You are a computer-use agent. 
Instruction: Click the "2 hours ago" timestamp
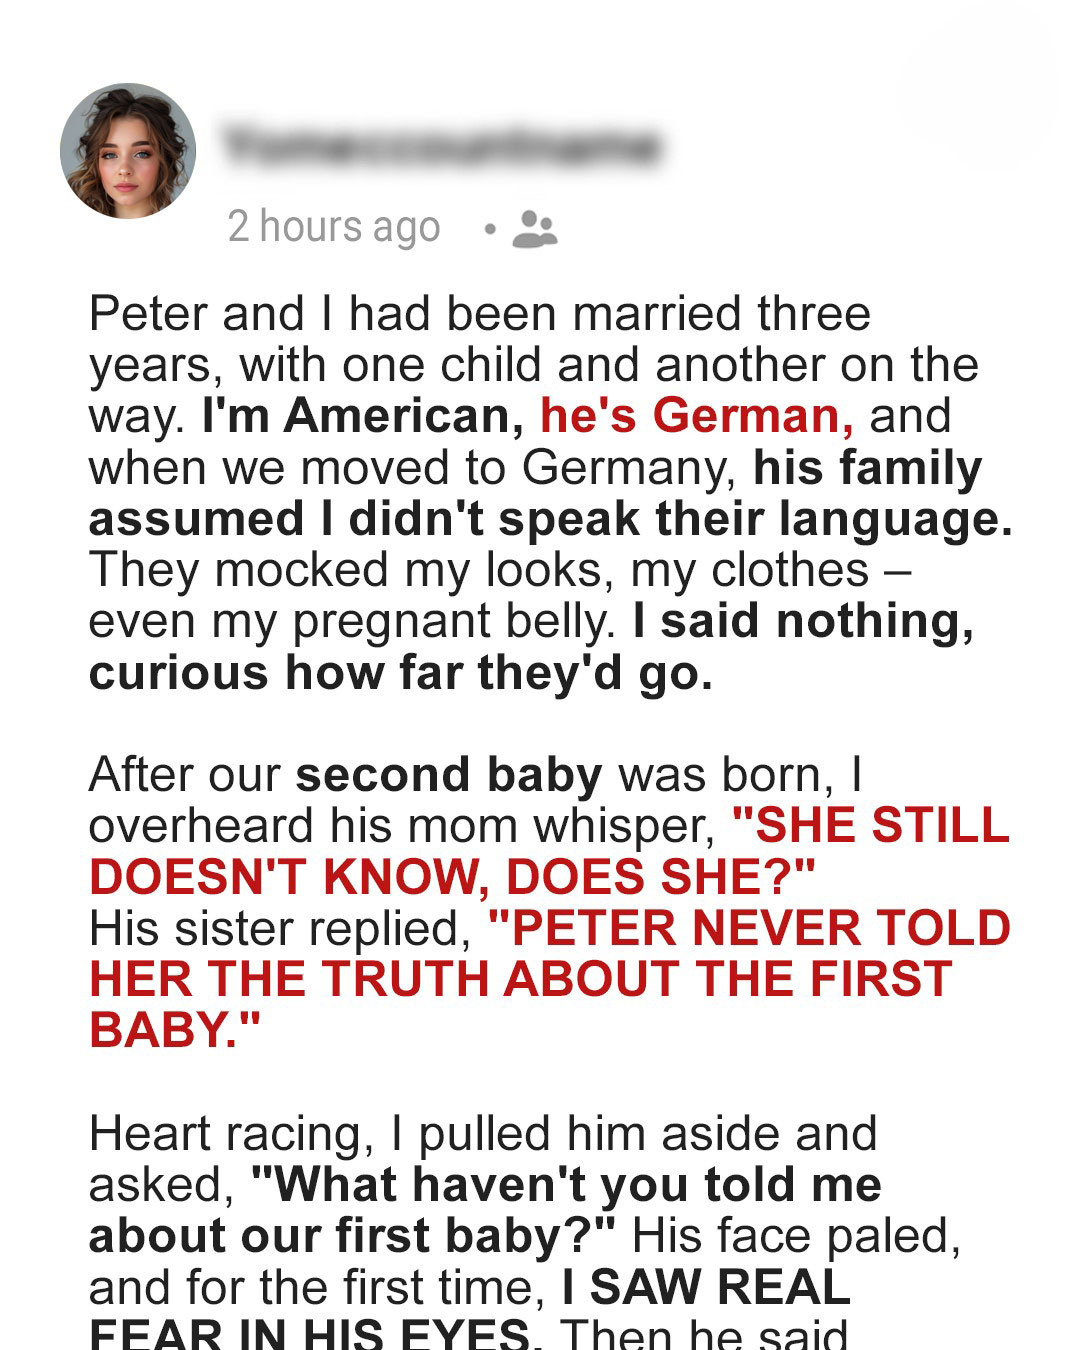pyautogui.click(x=334, y=227)
